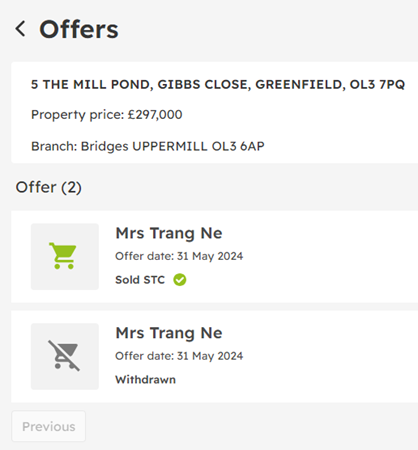Screen dimensions: 418x450
Task: Click the green shopping cart icon
Action: (x=63, y=256)
